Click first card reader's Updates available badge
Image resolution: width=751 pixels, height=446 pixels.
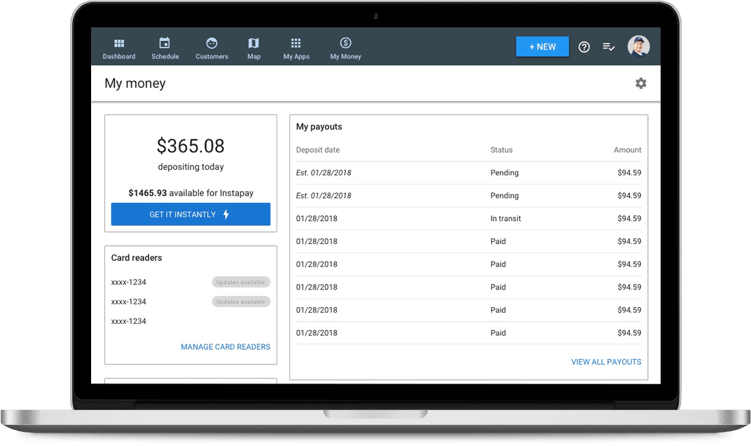click(x=241, y=282)
